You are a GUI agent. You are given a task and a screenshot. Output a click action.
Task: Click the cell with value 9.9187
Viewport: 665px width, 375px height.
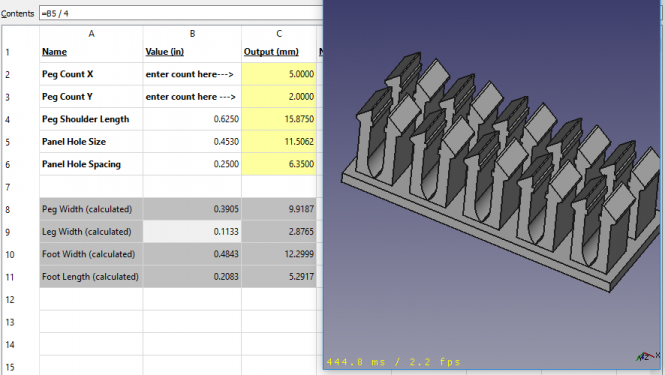pos(279,209)
